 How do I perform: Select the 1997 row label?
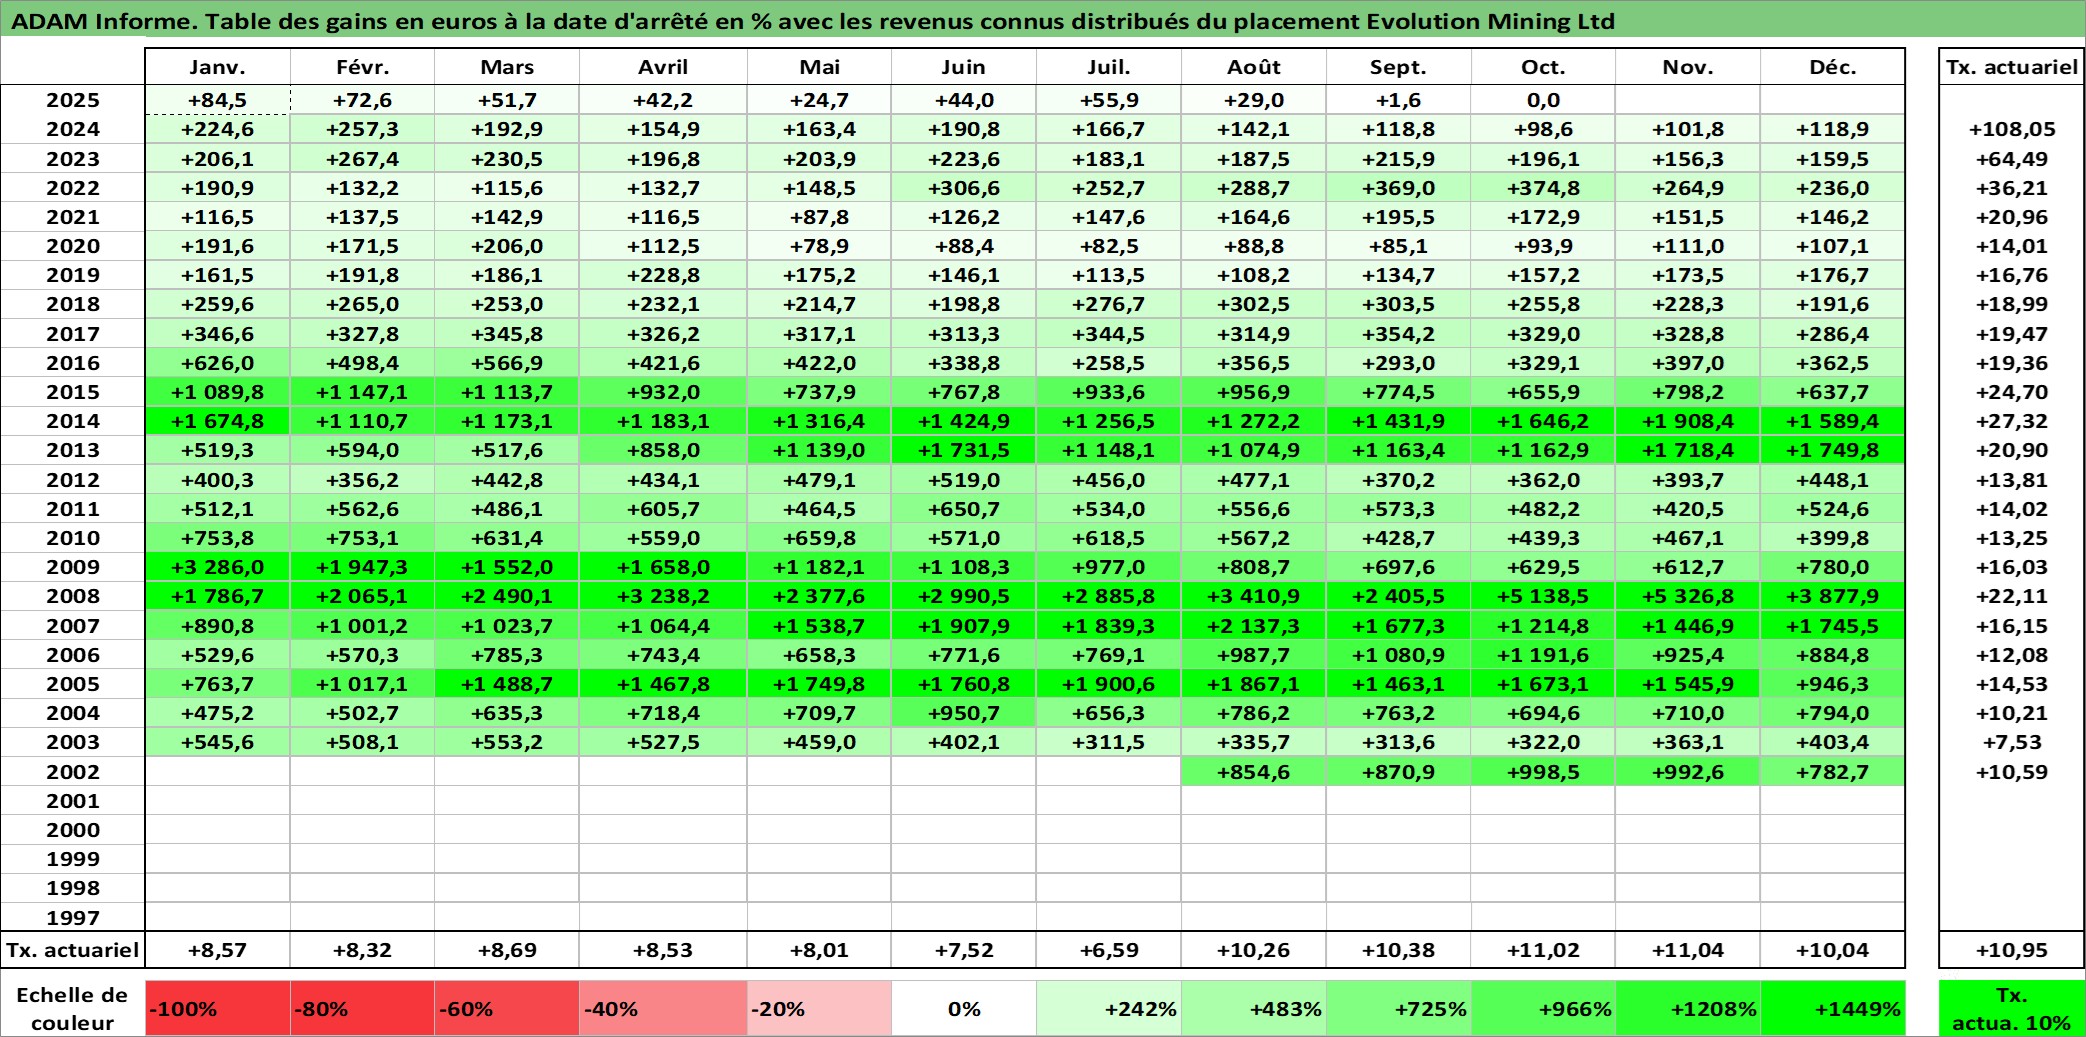tap(73, 918)
